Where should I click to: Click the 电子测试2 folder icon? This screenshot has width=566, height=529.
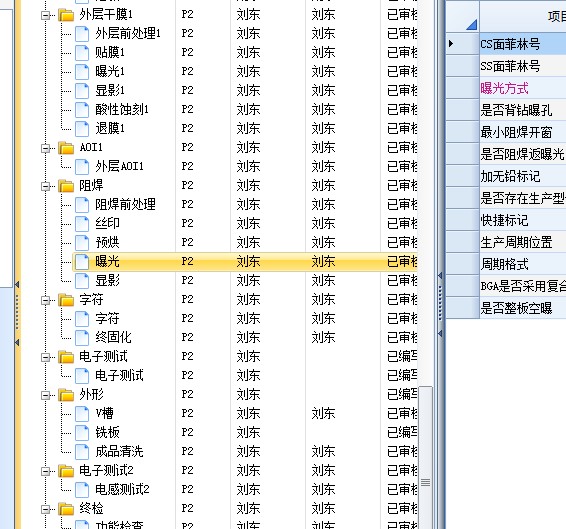66,471
